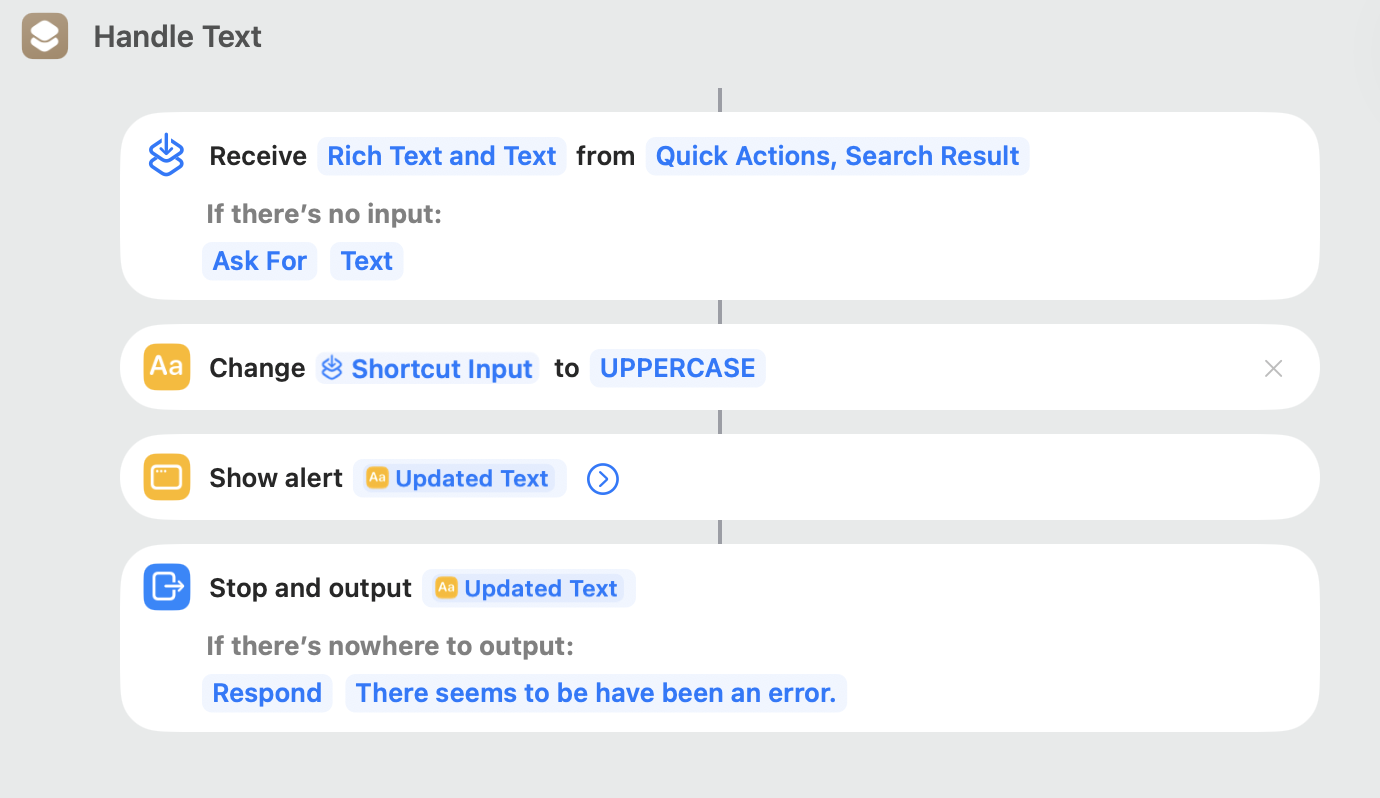Select Updated Text variable in Show alert
This screenshot has height=798, width=1380.
pyautogui.click(x=459, y=478)
